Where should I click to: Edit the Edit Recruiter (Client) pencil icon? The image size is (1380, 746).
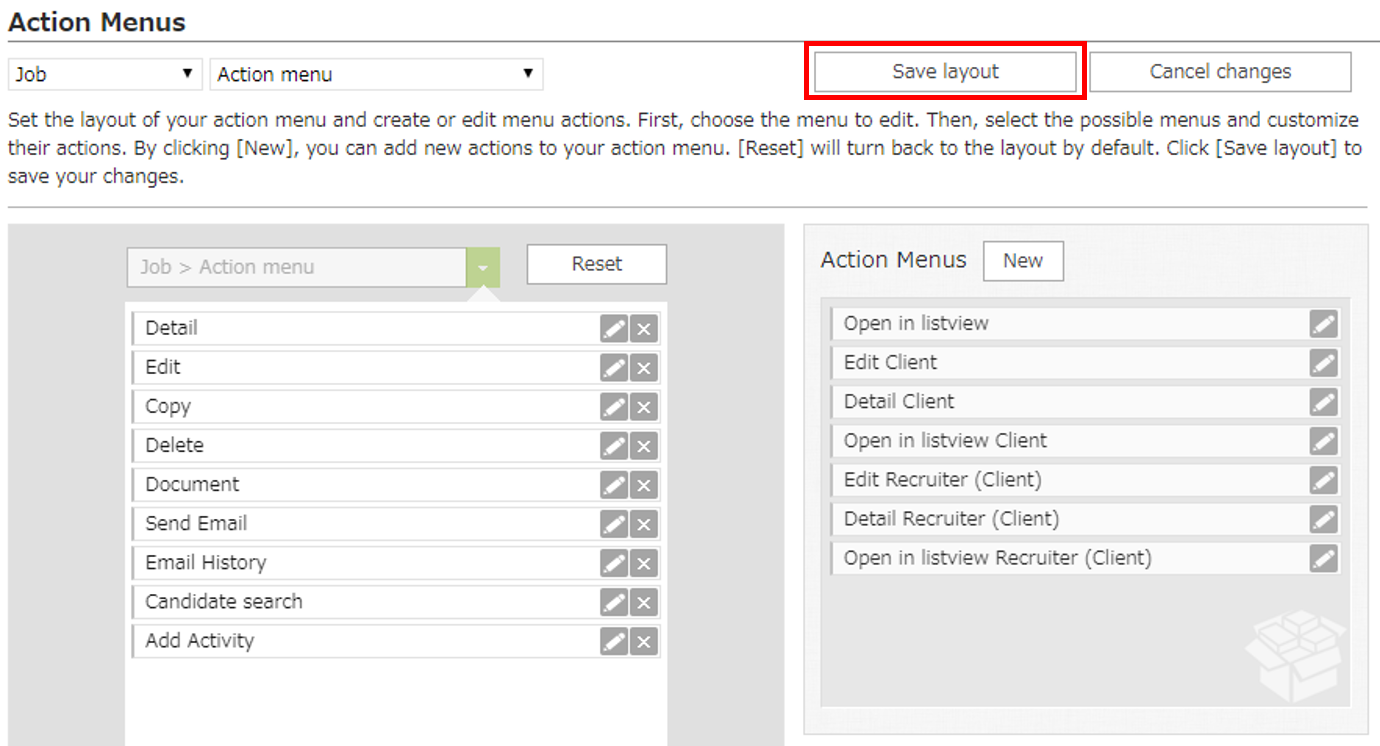[x=1323, y=480]
